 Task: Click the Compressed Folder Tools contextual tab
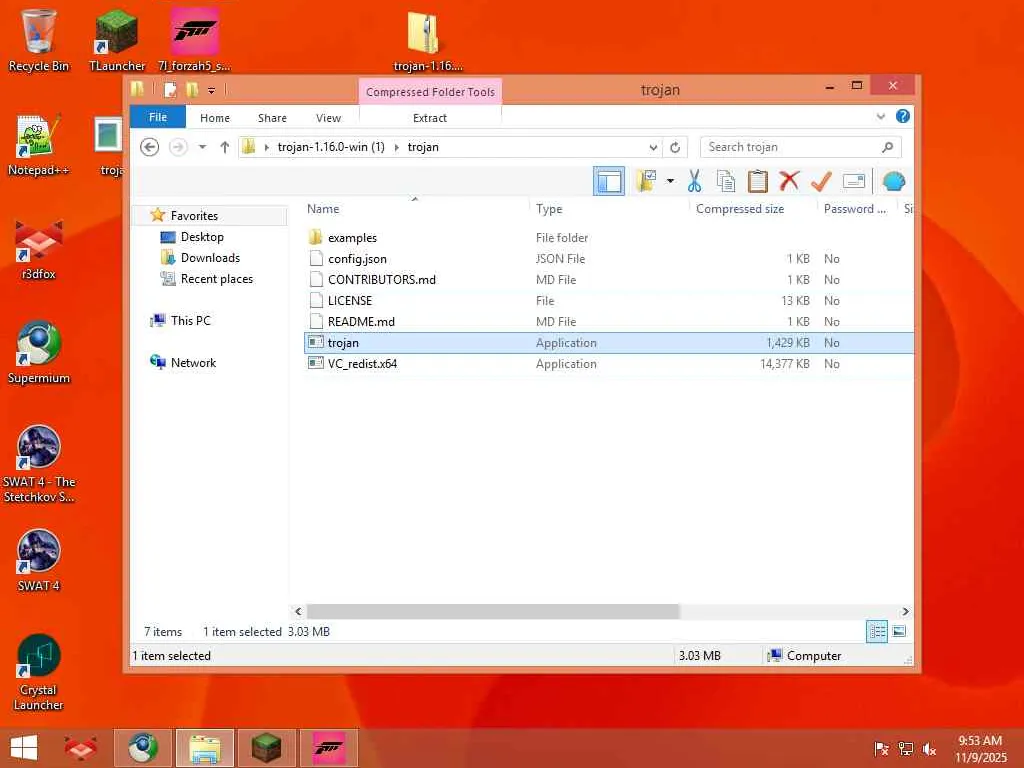(430, 92)
